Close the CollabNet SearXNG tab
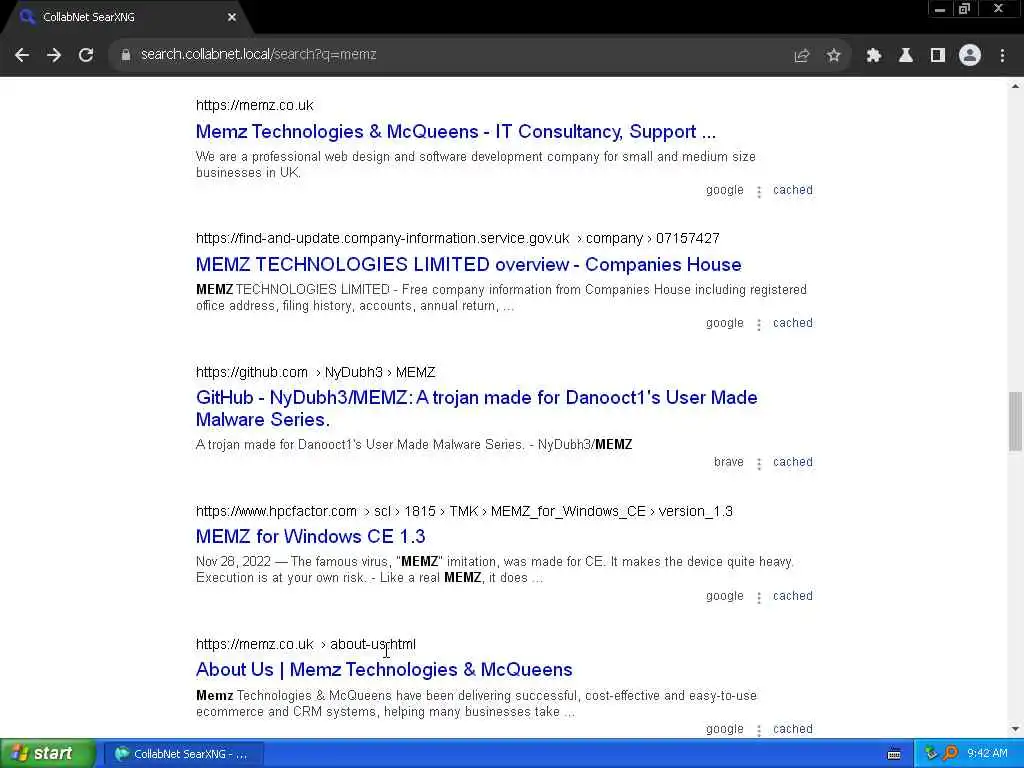This screenshot has width=1024, height=768. click(232, 18)
